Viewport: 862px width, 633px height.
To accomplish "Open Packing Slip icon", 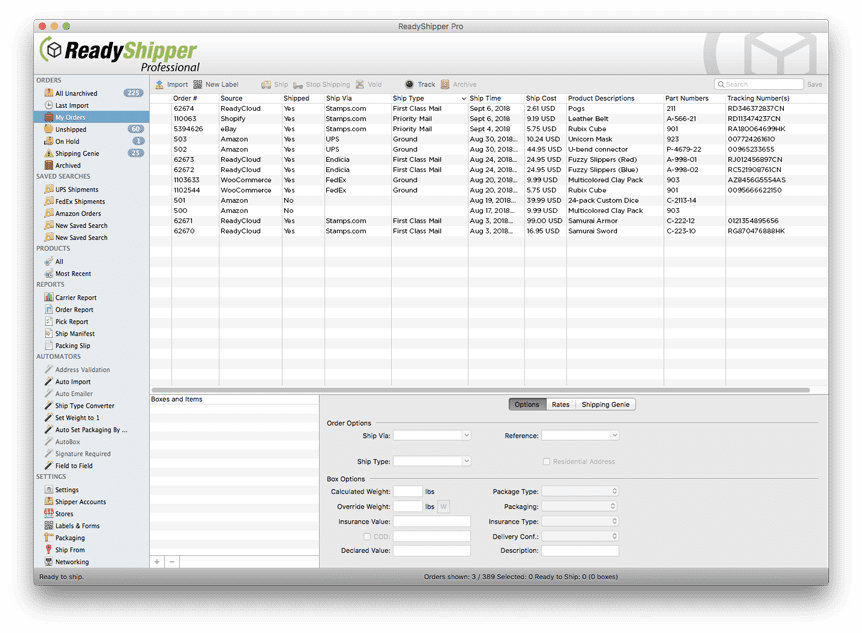I will [x=48, y=345].
